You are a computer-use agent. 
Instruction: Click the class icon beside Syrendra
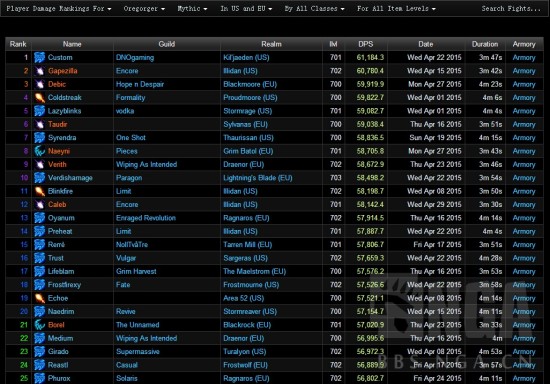point(40,137)
